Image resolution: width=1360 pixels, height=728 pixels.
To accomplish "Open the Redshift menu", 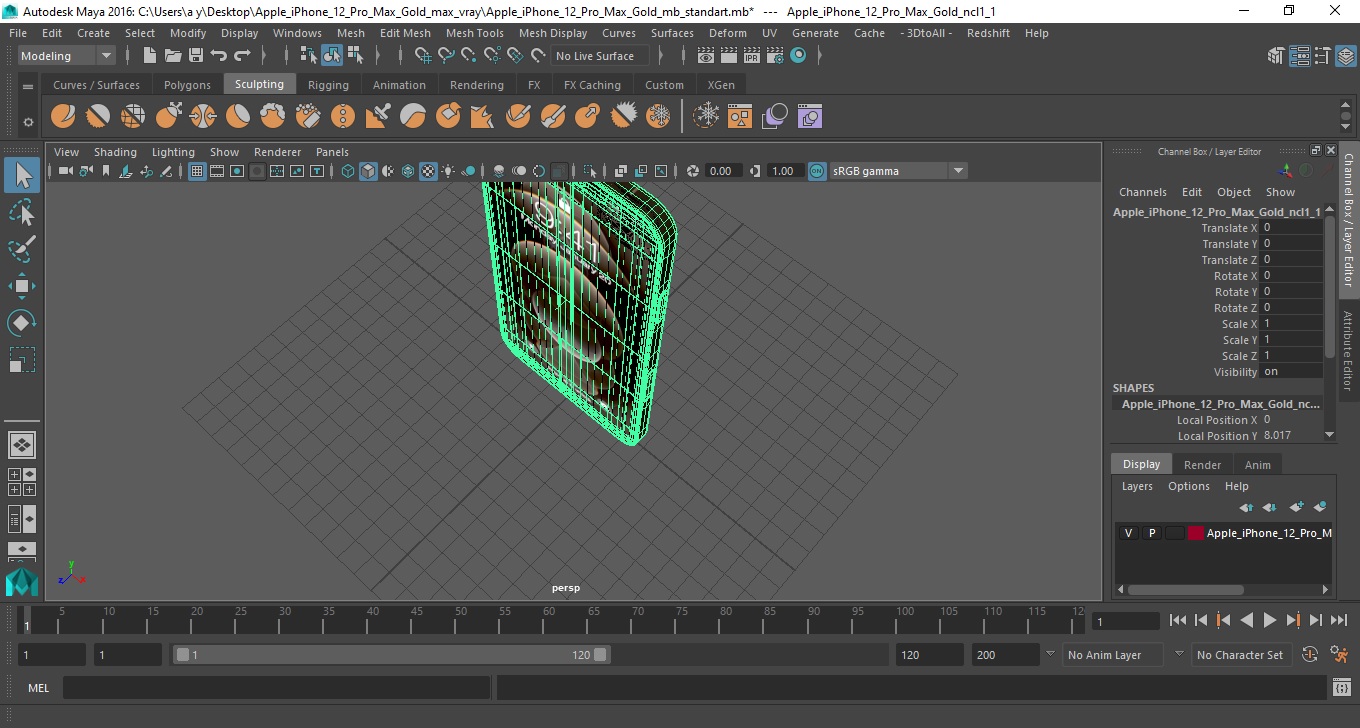I will click(x=988, y=33).
